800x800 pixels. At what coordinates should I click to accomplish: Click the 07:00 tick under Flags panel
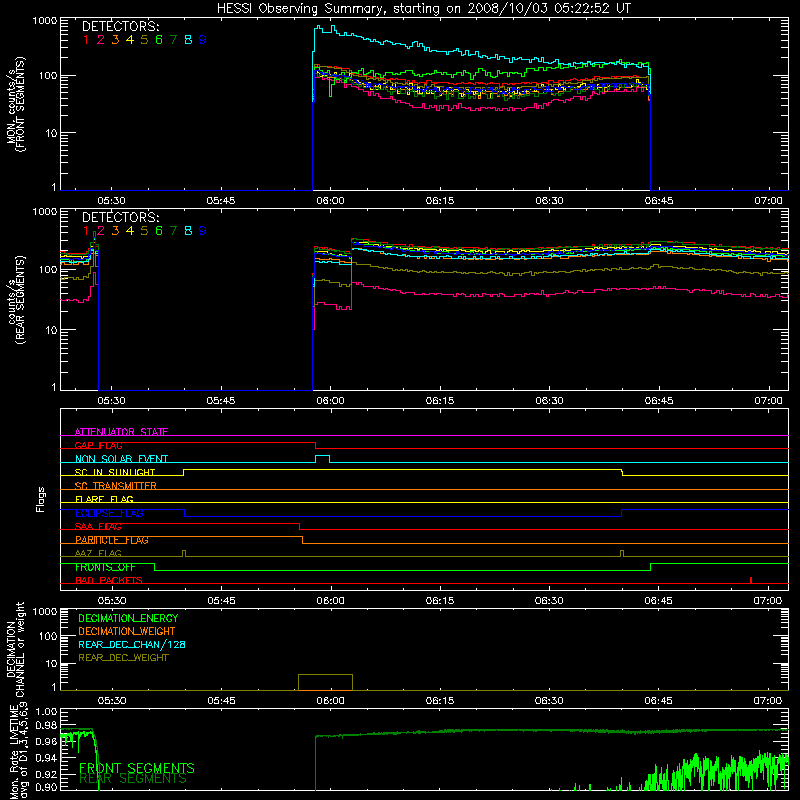point(768,601)
